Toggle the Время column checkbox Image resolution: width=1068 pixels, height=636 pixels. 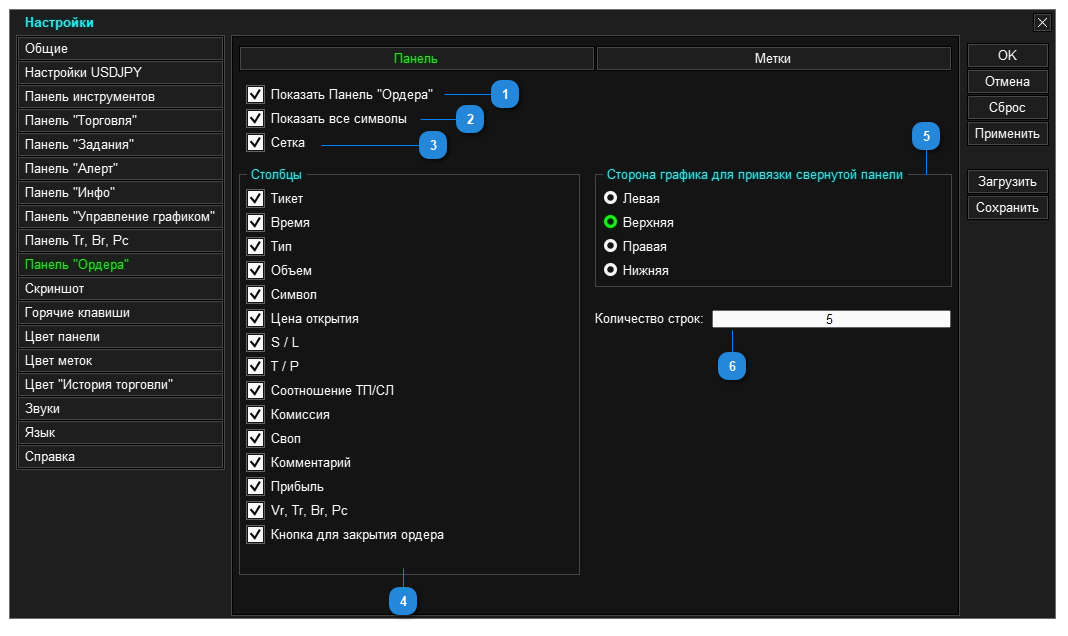[x=255, y=223]
